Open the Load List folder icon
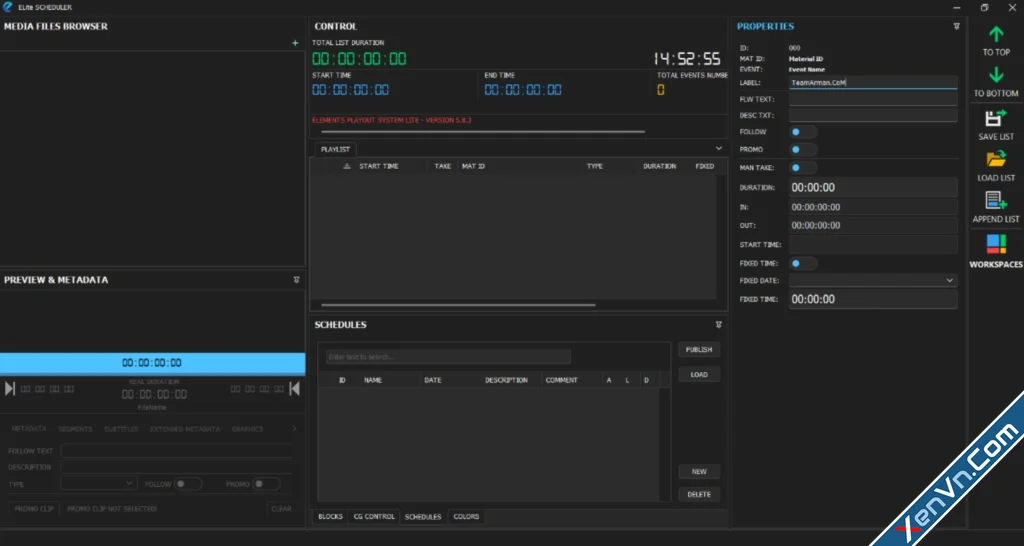1024x546 pixels. (996, 159)
